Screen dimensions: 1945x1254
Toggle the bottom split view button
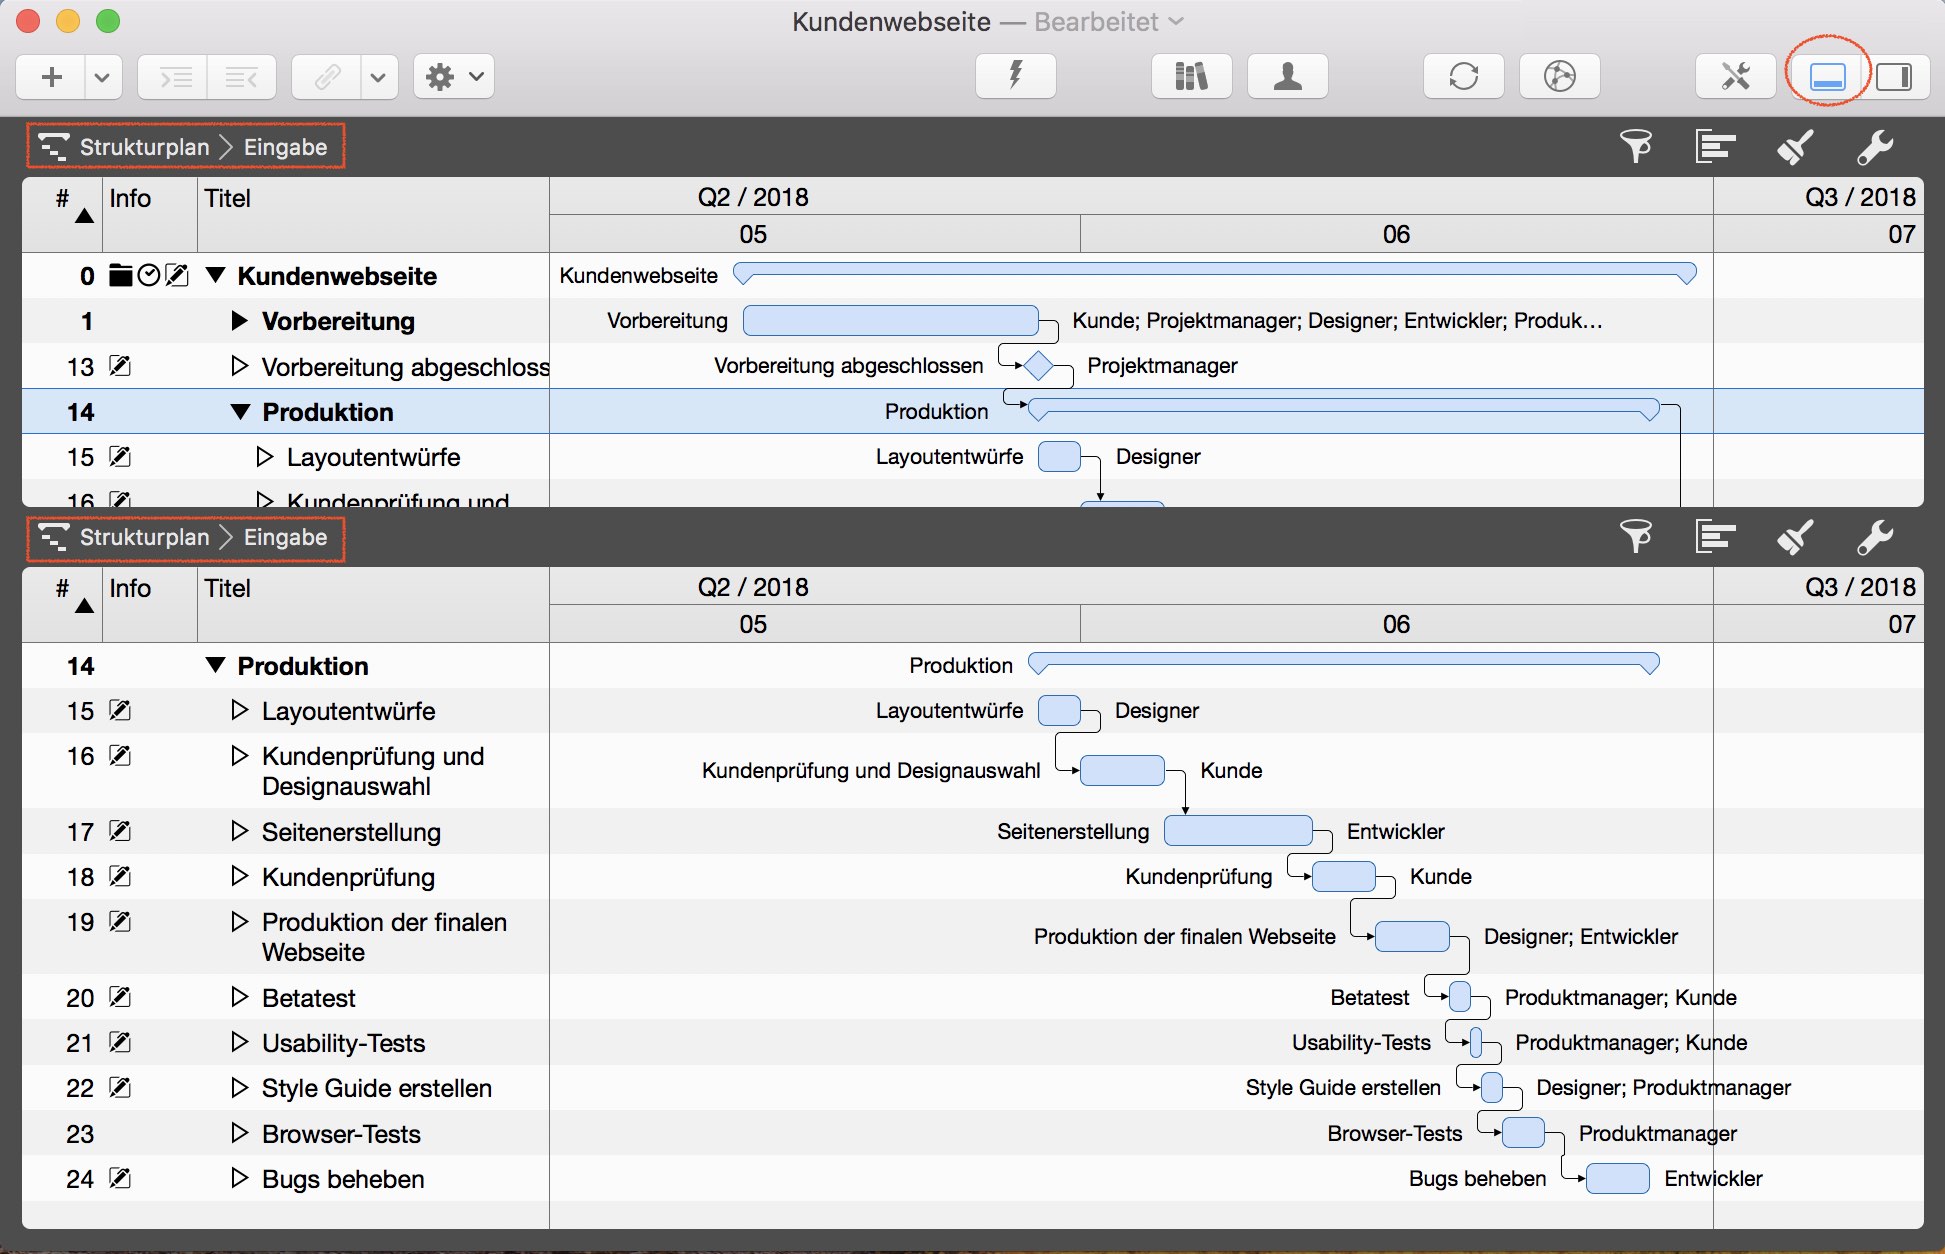[1827, 76]
